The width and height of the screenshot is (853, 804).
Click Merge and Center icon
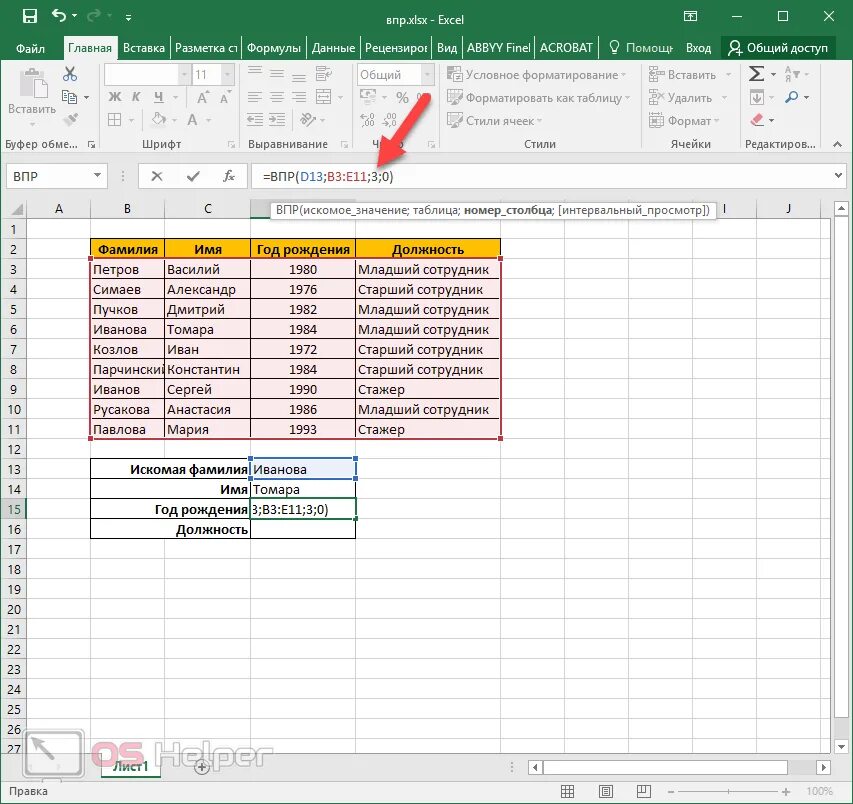click(x=324, y=97)
